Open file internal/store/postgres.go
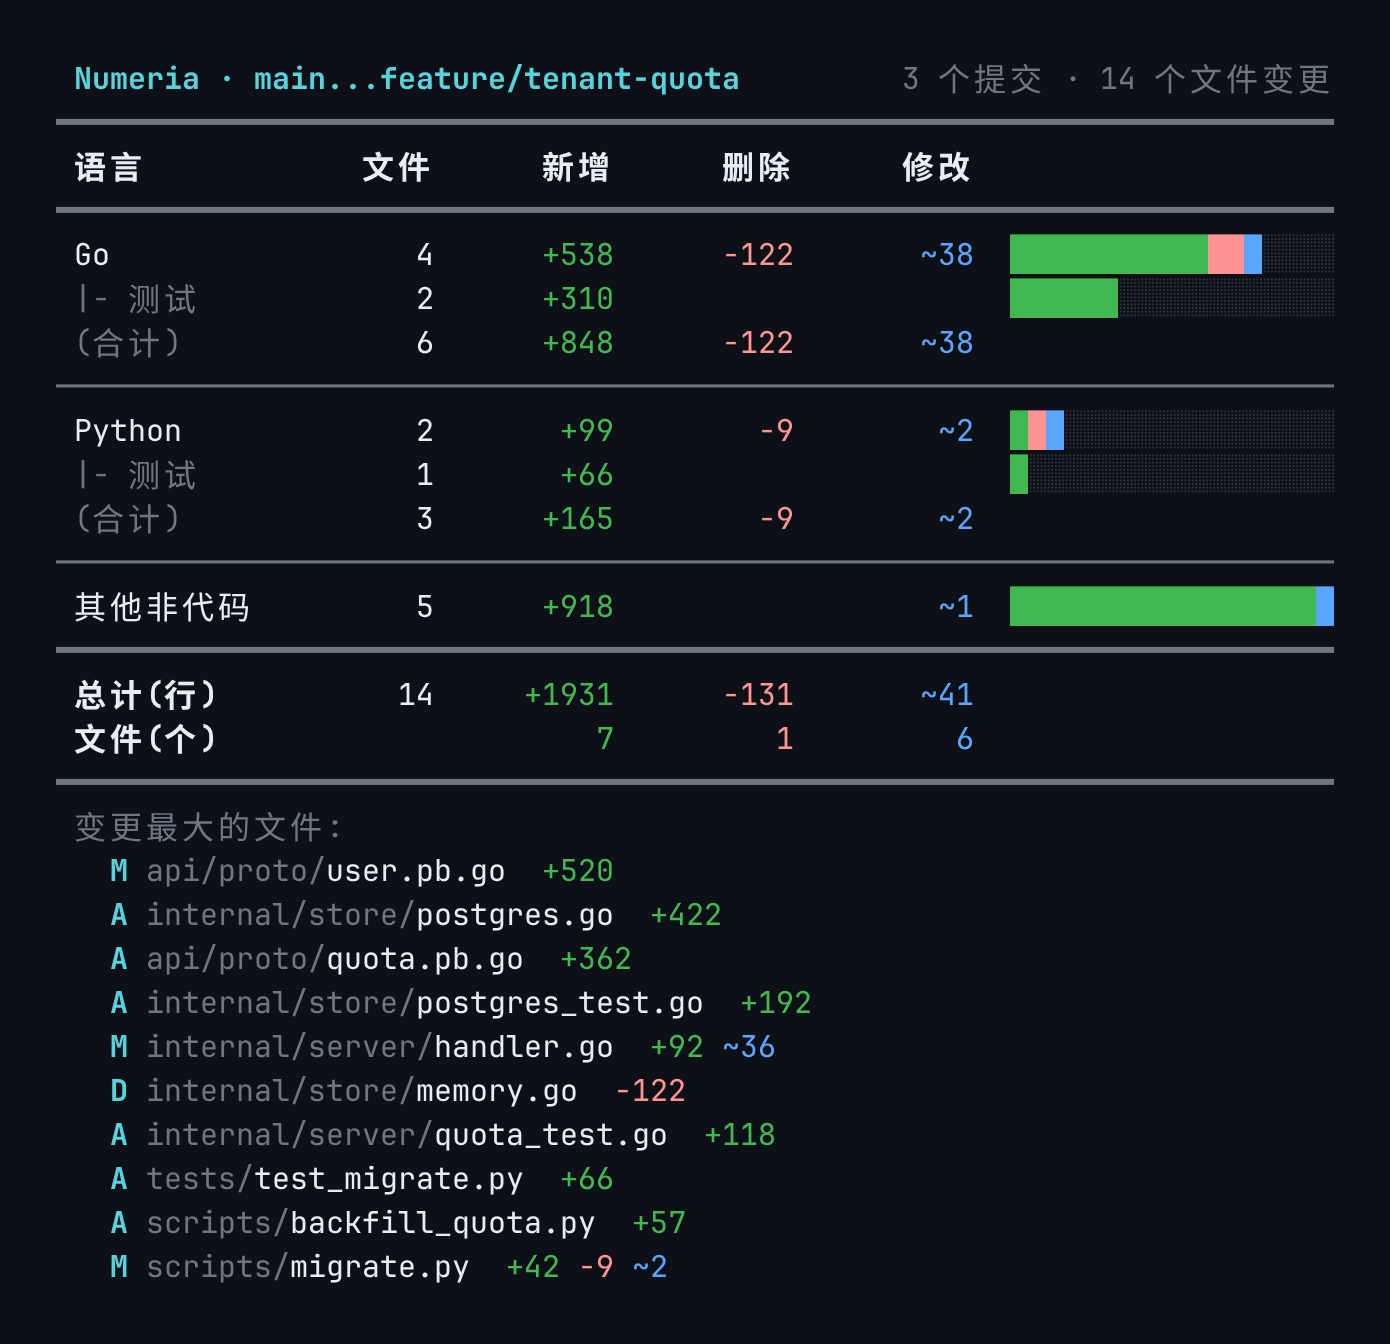 coord(380,915)
